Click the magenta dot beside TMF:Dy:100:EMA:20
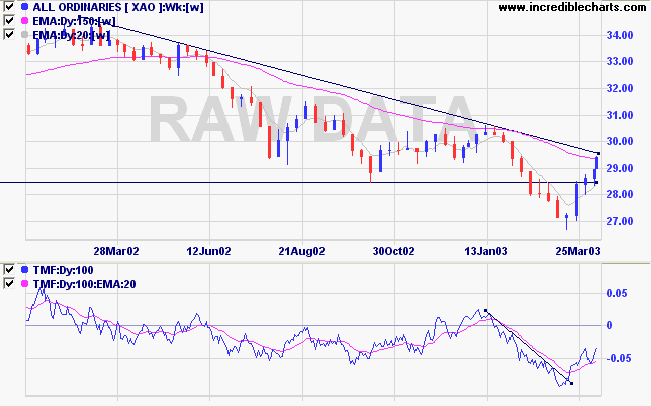Viewport: 651px width, 406px height. tap(24, 284)
